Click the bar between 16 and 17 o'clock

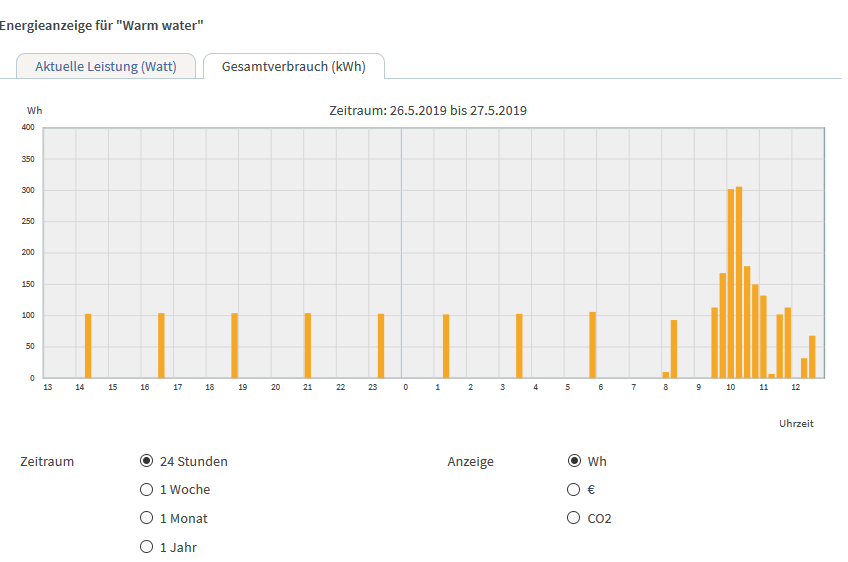(161, 346)
